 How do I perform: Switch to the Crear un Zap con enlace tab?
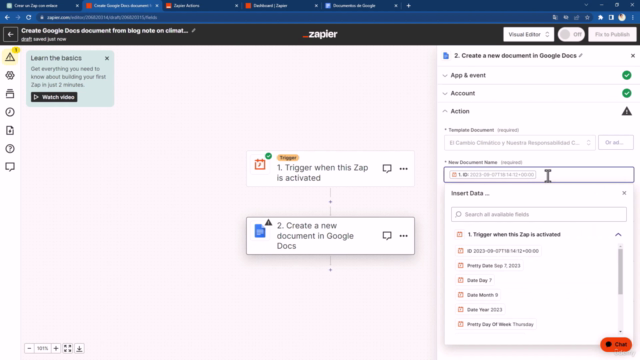[x=42, y=6]
